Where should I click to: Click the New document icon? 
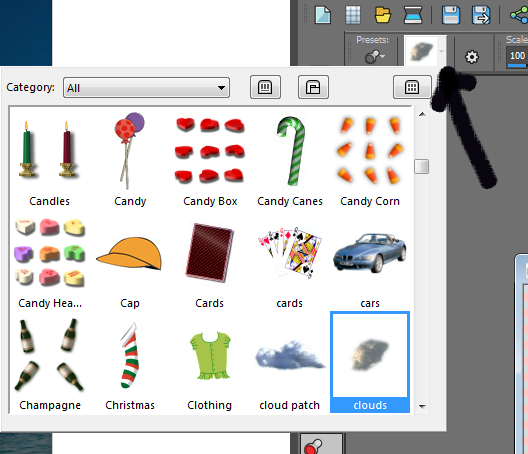(322, 15)
